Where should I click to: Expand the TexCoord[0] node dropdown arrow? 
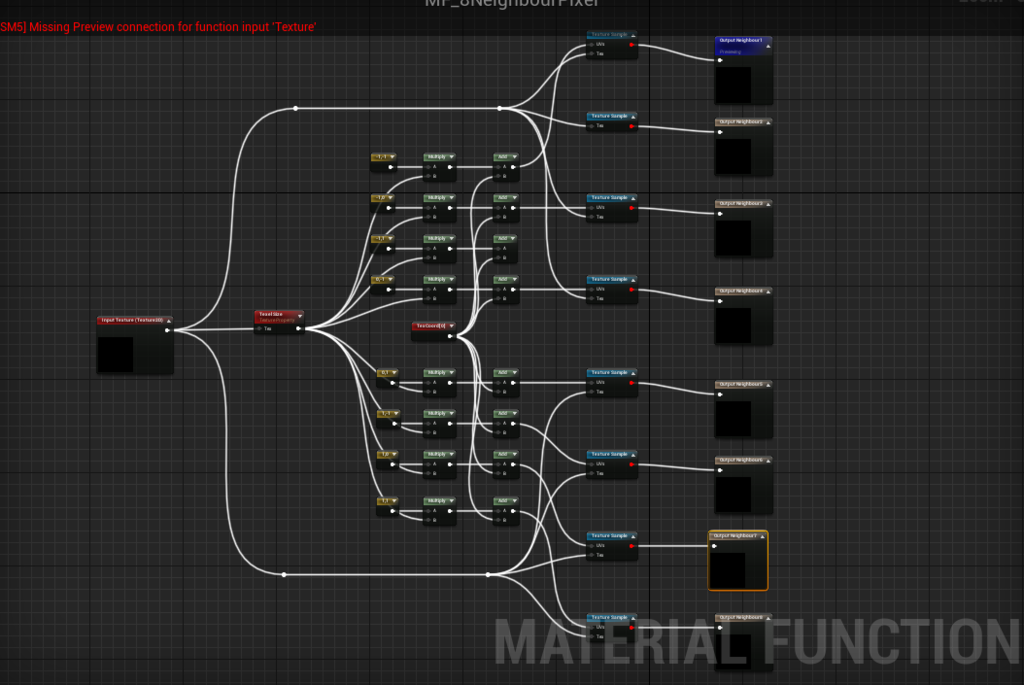451,326
